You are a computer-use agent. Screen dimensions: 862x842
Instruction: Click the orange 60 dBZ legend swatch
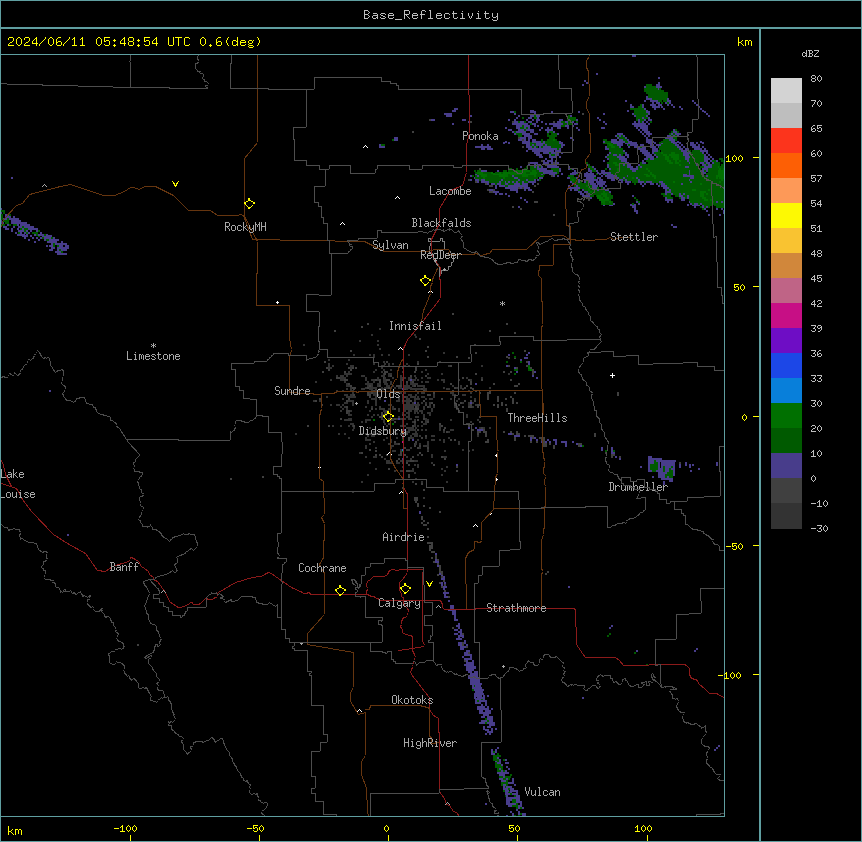[x=786, y=165]
